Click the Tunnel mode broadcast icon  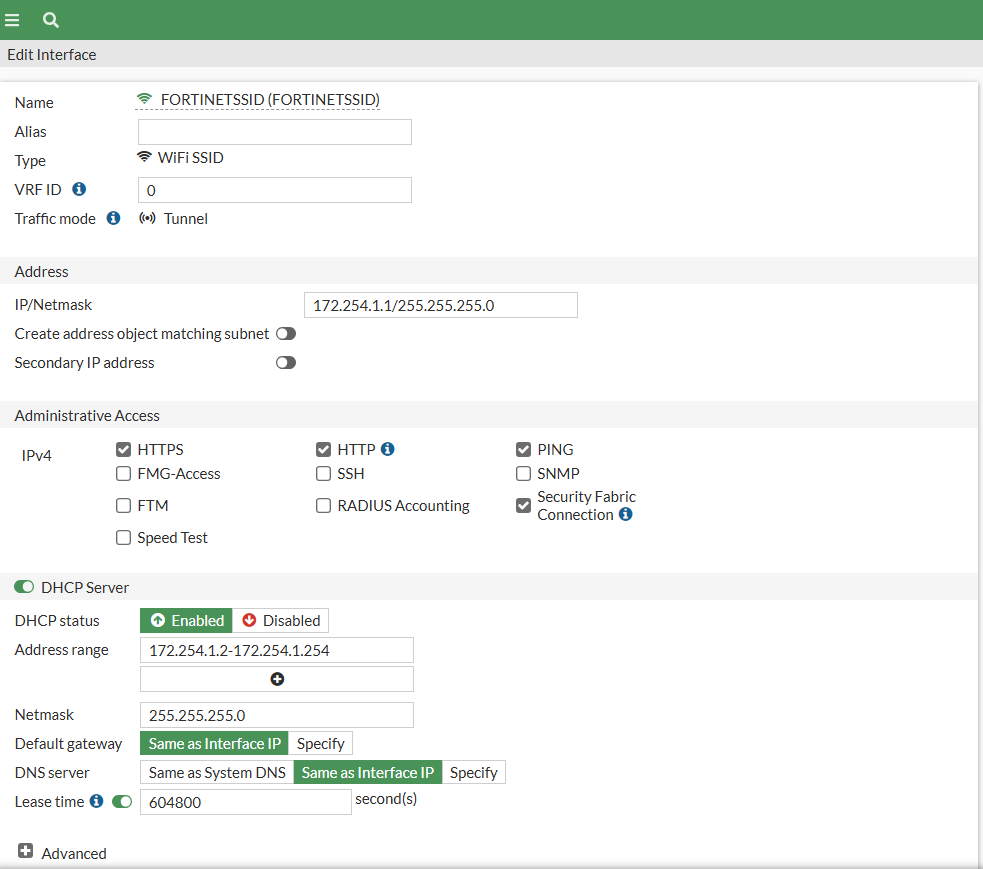pos(147,218)
